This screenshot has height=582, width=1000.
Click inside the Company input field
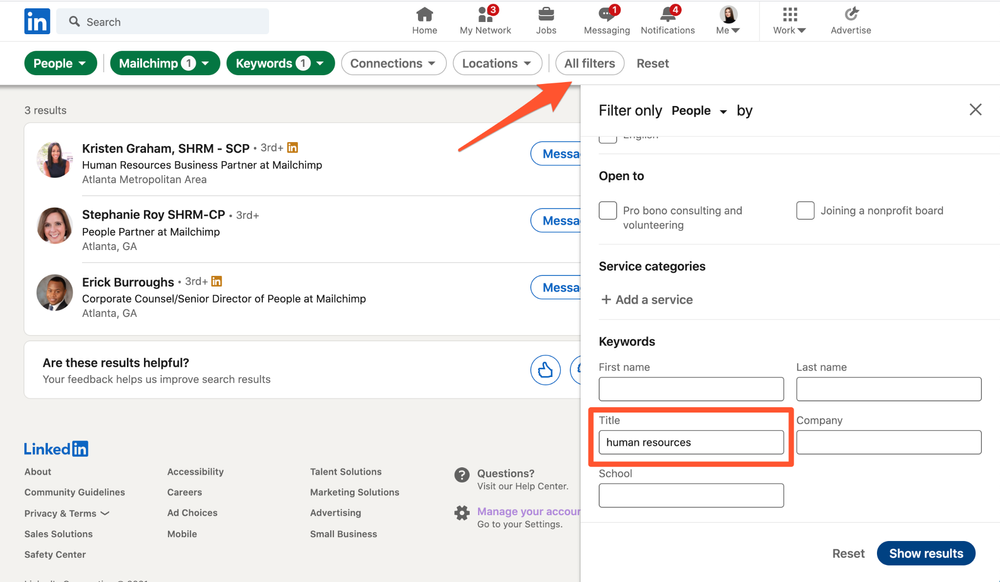pyautogui.click(x=888, y=442)
